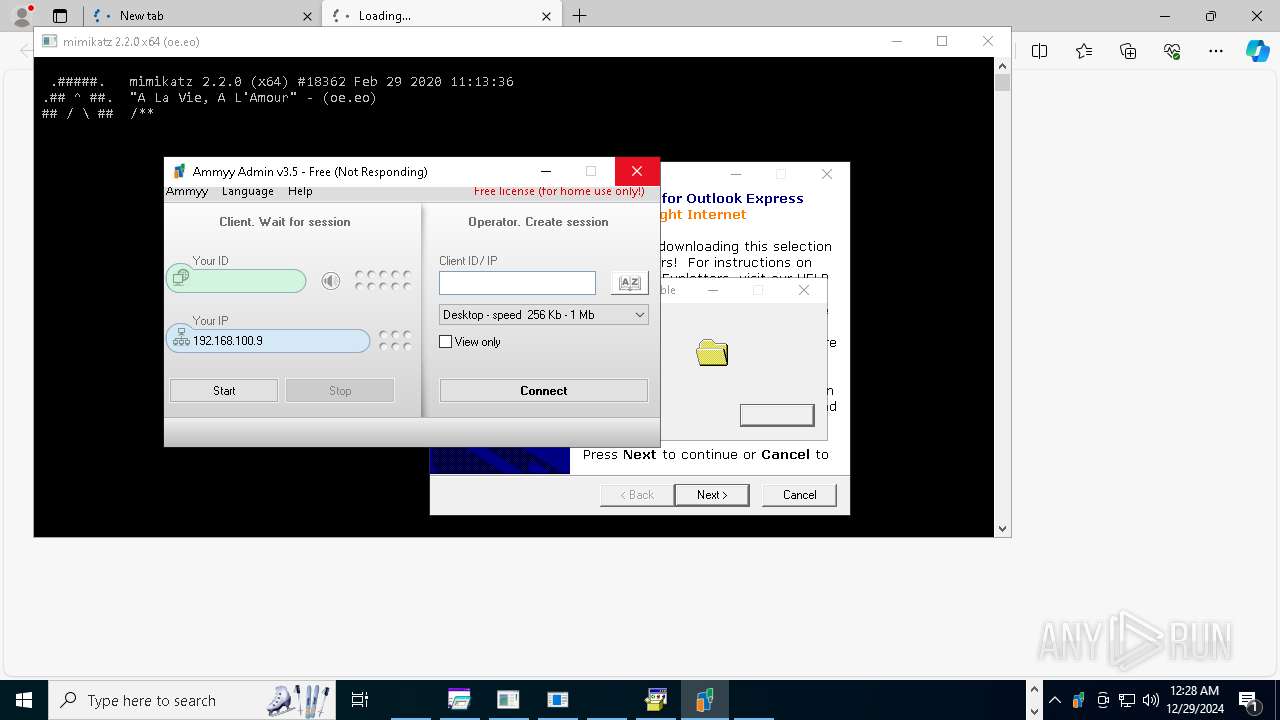Viewport: 1280px width, 720px height.
Task: Click the Start button in Ammyy Admin
Action: (x=224, y=390)
